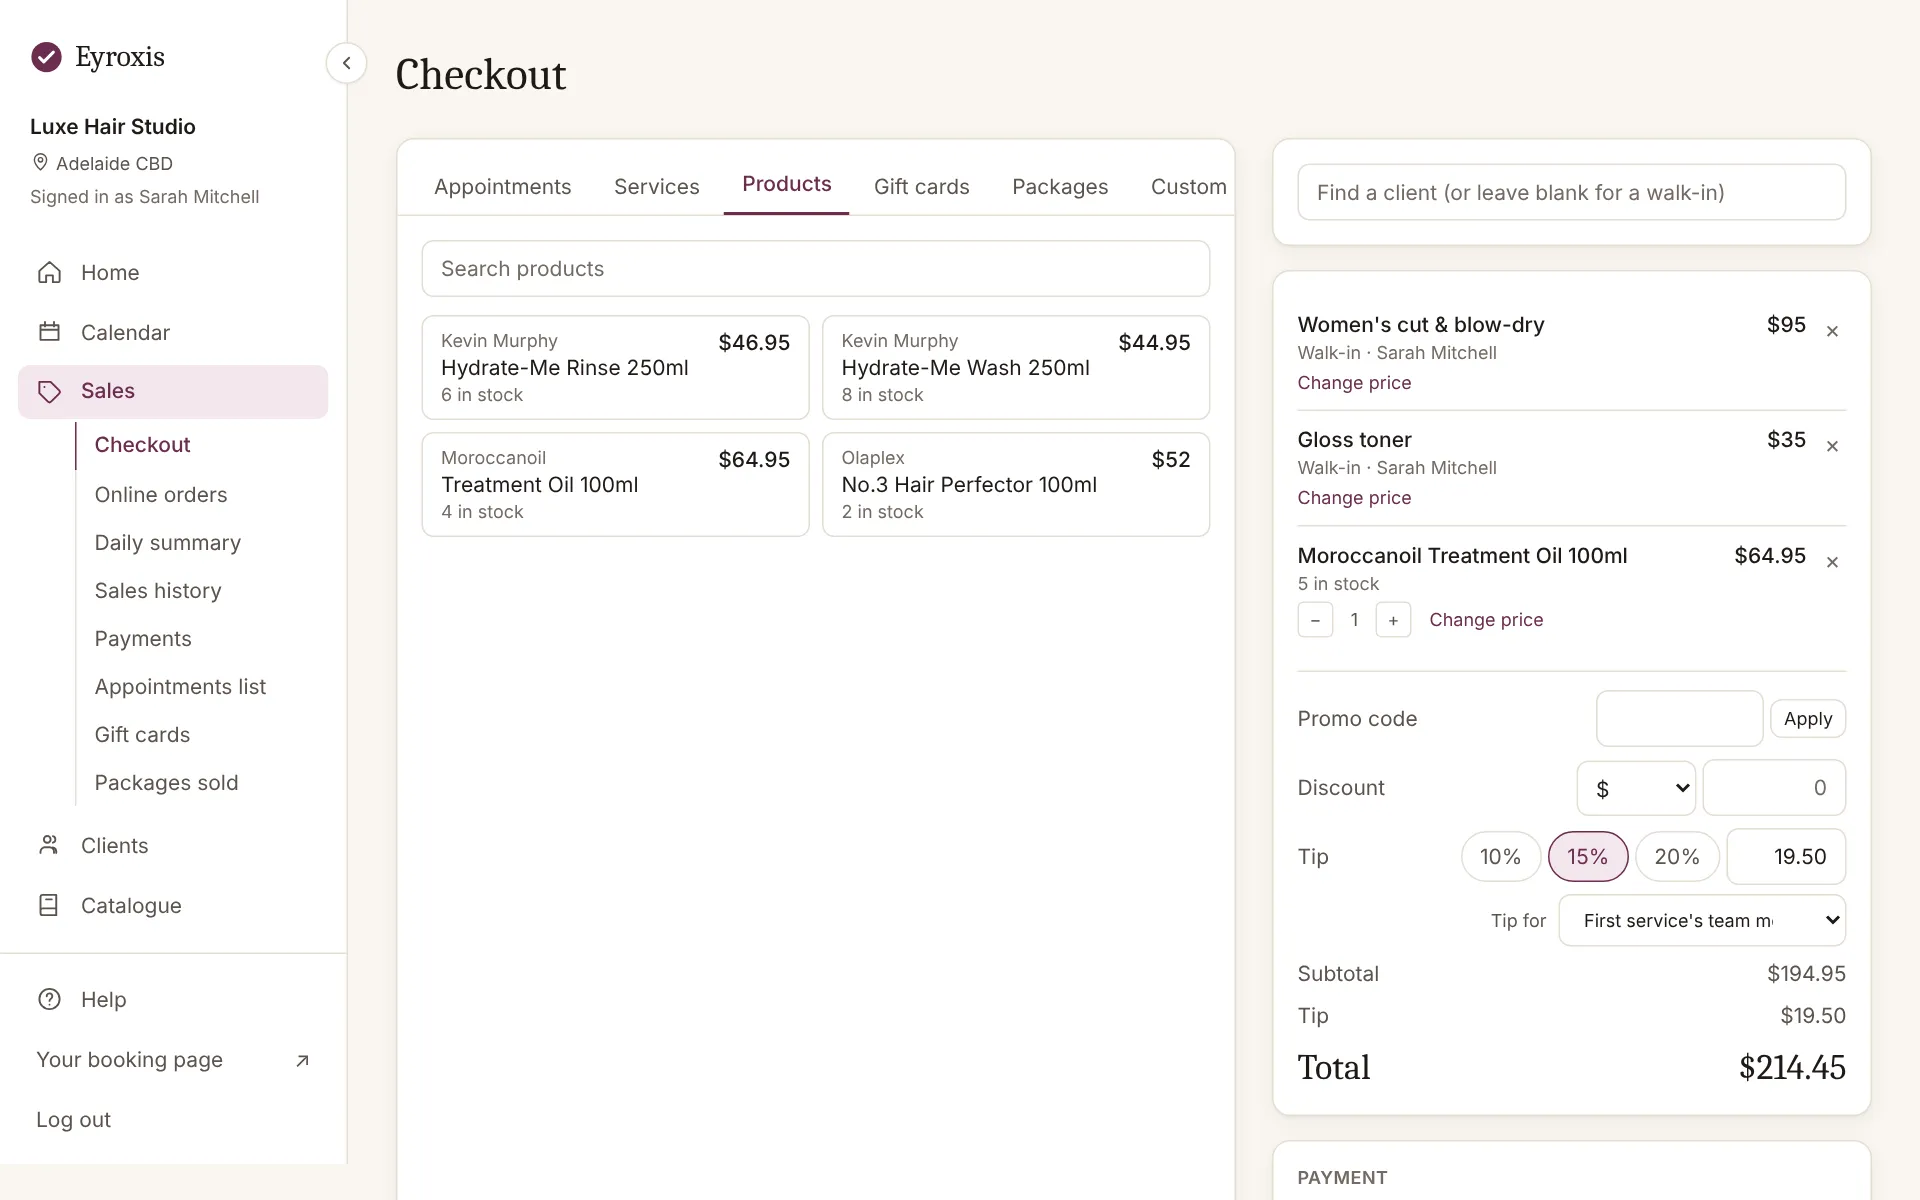Open the discount type $ dropdown
Screen dimensions: 1920x1200
click(x=1636, y=788)
